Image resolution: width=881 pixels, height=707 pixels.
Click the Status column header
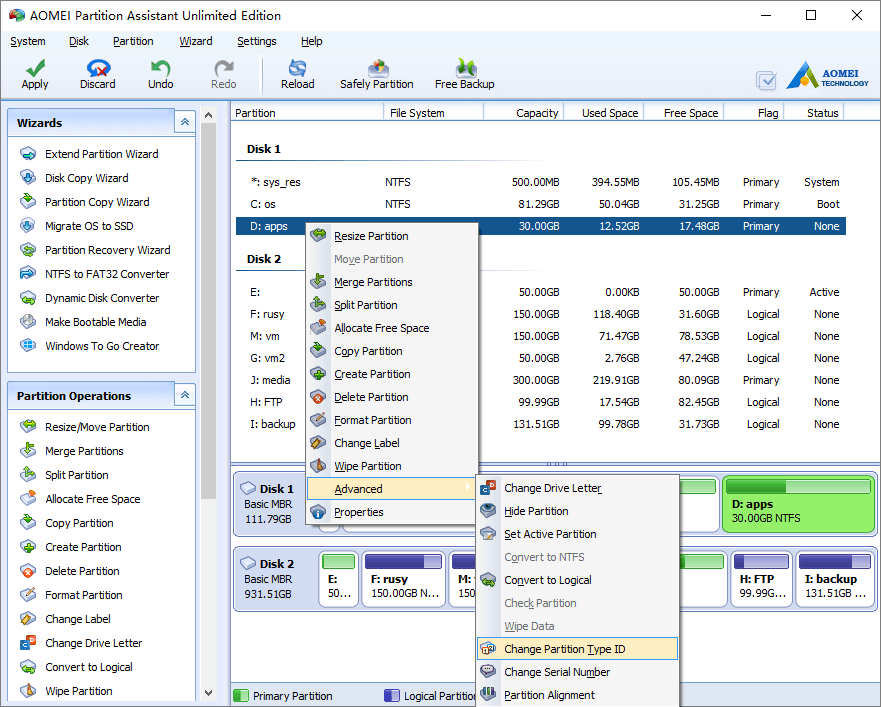814,113
